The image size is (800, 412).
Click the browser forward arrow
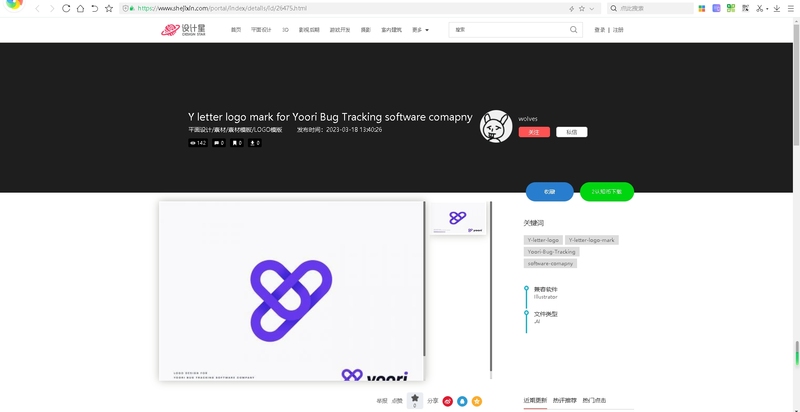[52, 8]
